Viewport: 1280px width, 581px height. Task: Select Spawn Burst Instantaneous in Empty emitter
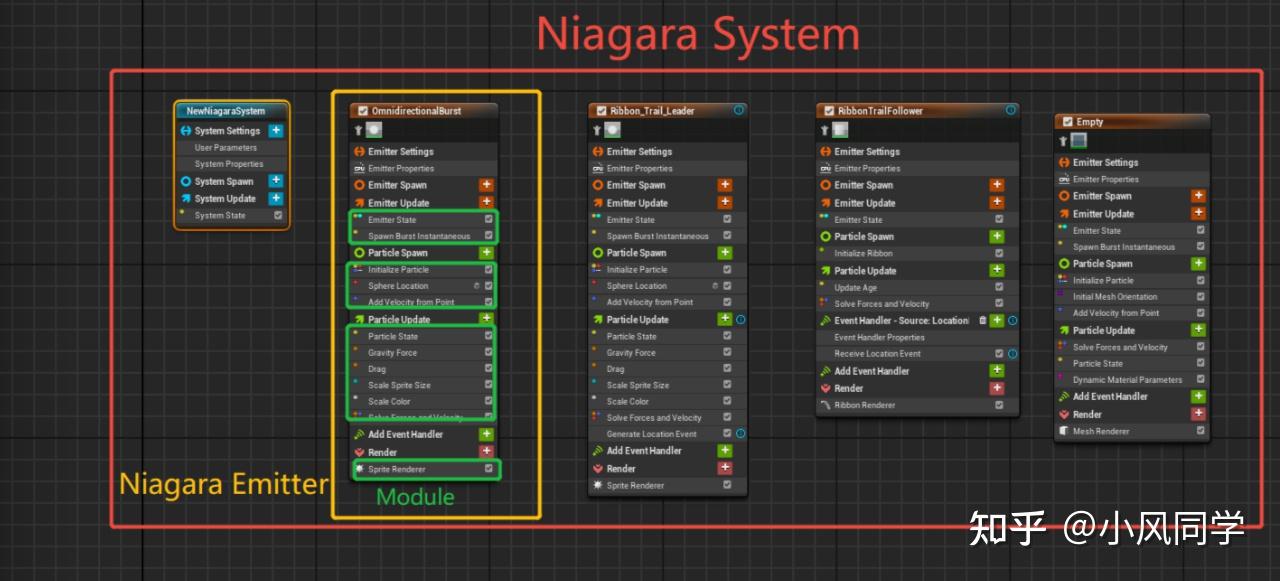[x=1124, y=247]
